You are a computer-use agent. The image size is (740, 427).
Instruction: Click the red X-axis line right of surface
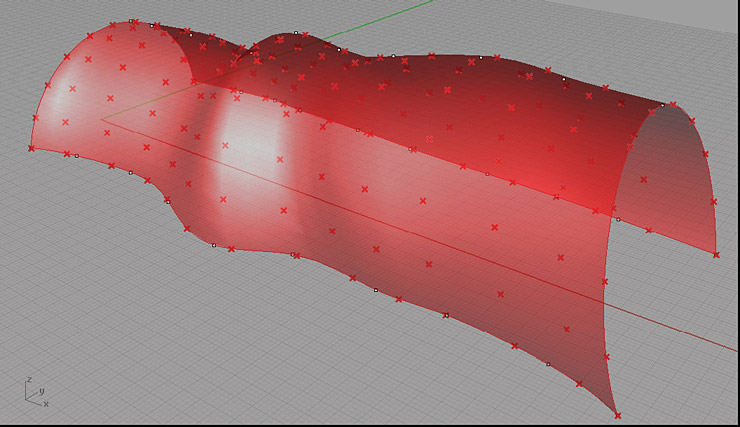(x=680, y=330)
